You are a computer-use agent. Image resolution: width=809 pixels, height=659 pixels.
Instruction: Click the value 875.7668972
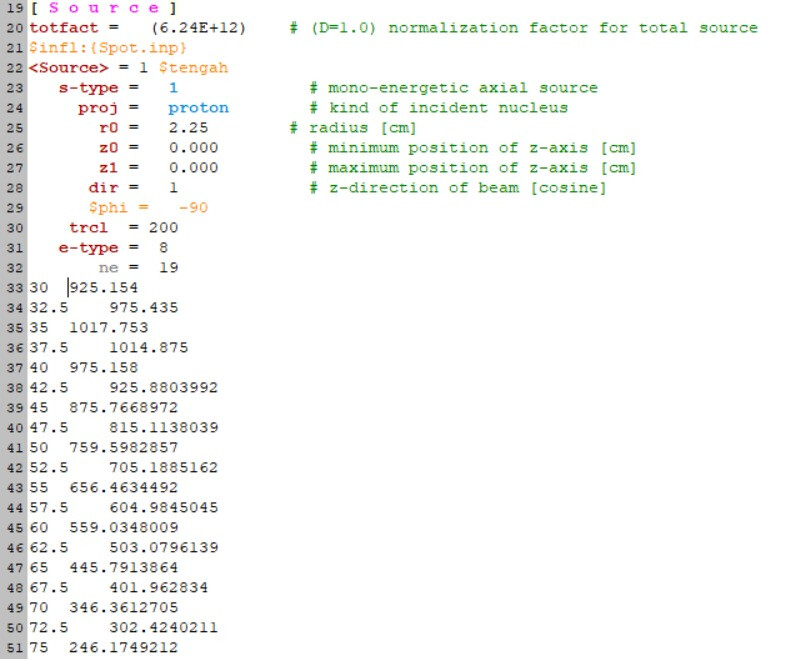[123, 408]
